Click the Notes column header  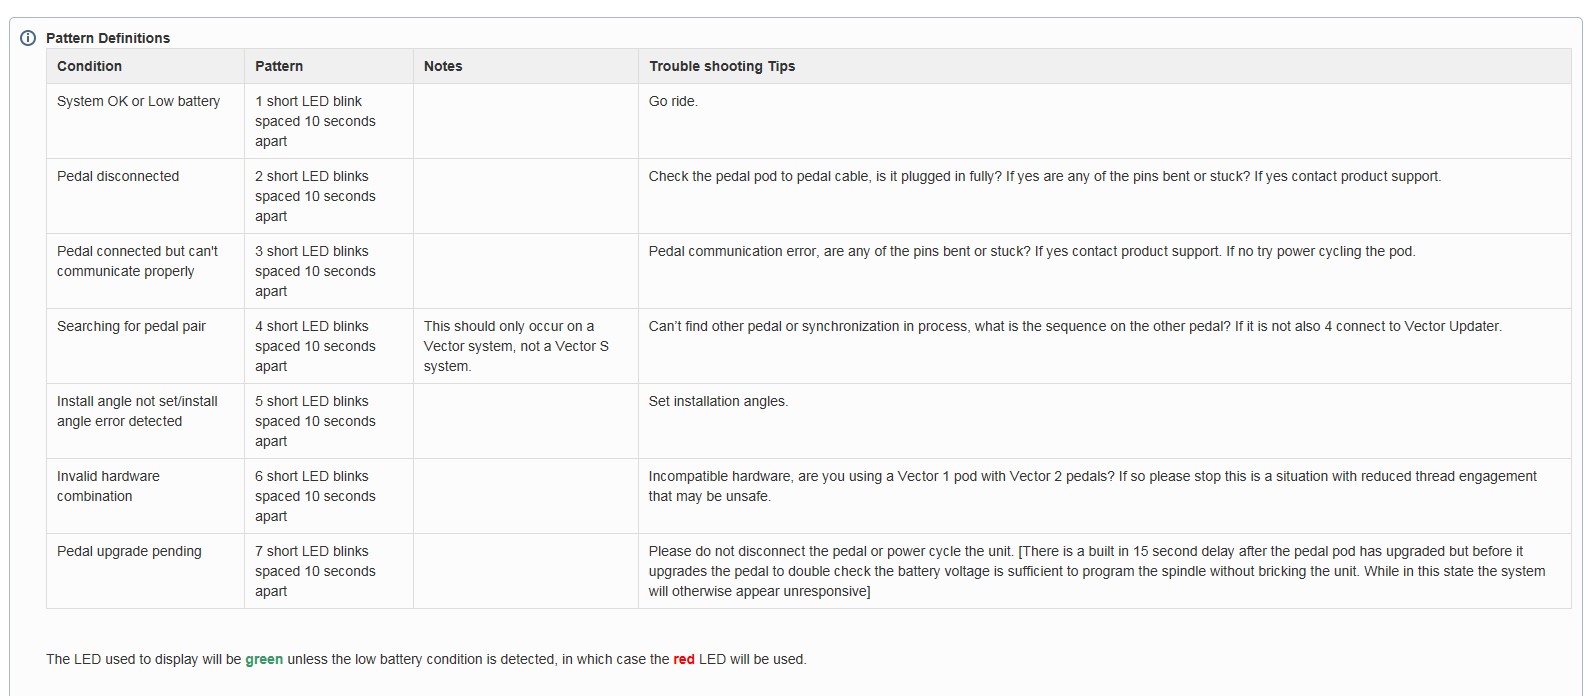tap(443, 66)
